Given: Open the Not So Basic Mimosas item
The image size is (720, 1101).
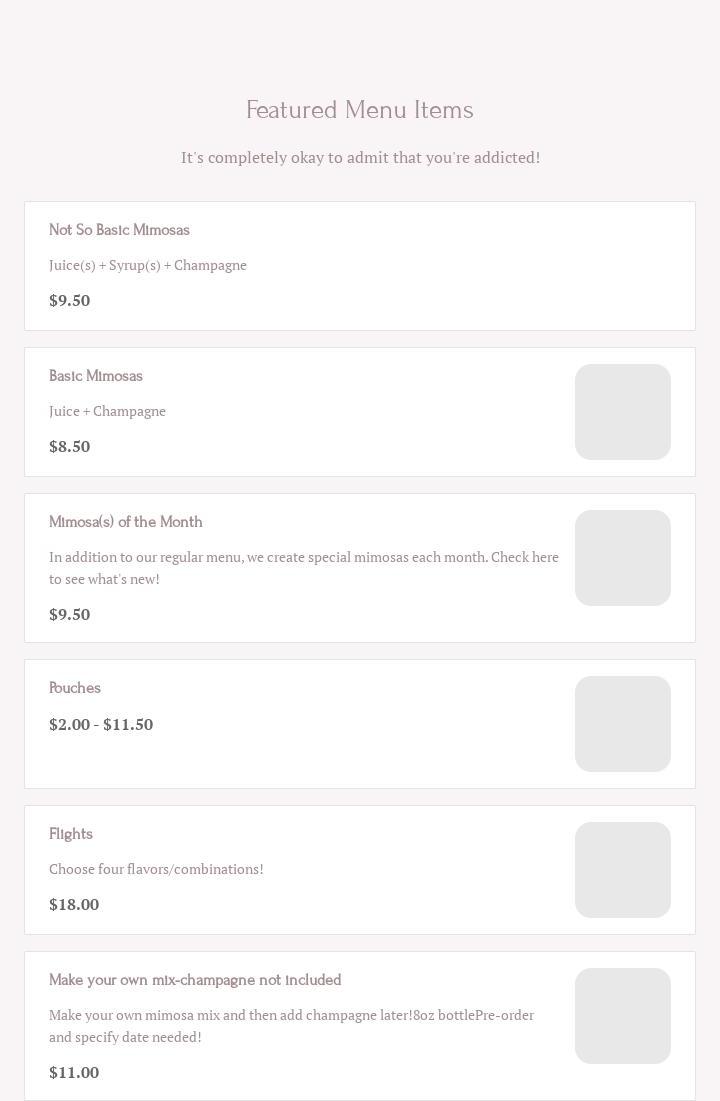Looking at the screenshot, I should click(119, 230).
